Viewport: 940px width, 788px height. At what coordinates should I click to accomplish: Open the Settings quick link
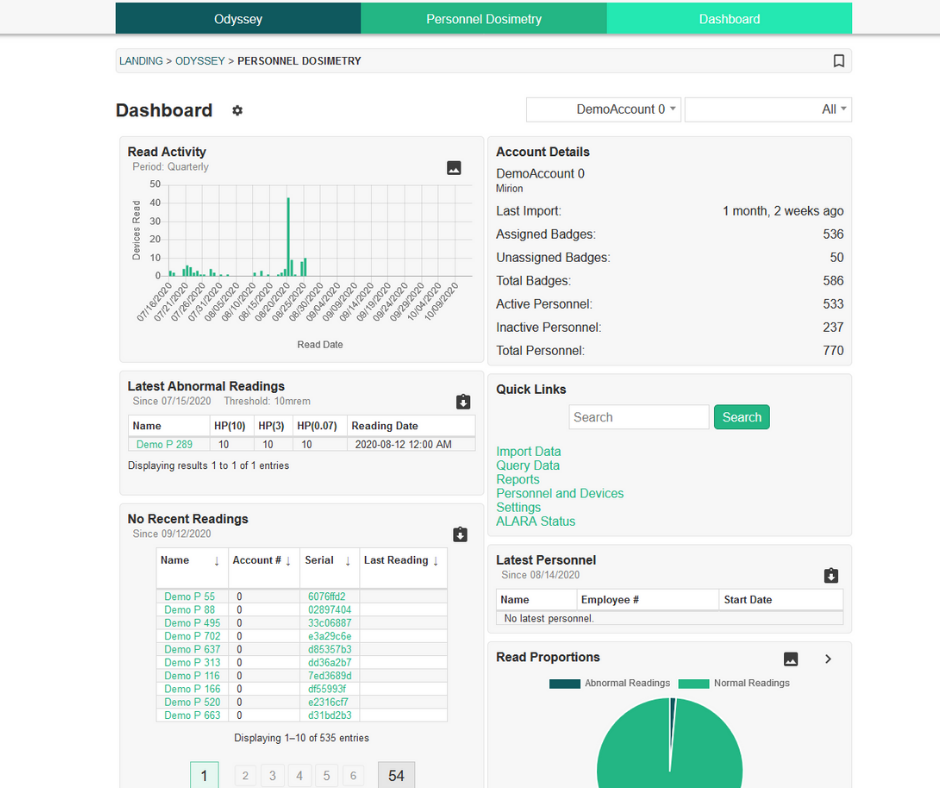518,507
